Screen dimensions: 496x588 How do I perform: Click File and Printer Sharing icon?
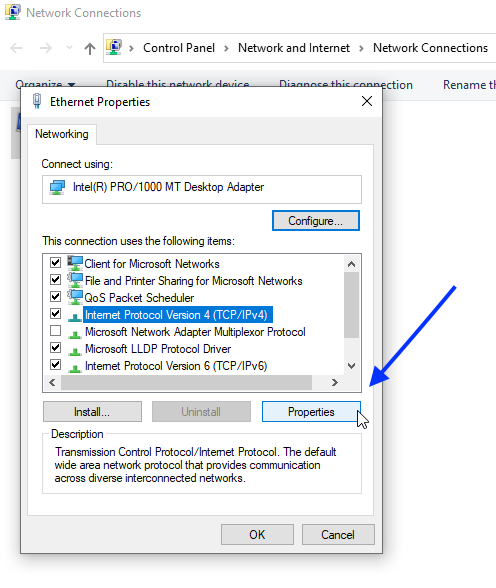click(x=75, y=280)
